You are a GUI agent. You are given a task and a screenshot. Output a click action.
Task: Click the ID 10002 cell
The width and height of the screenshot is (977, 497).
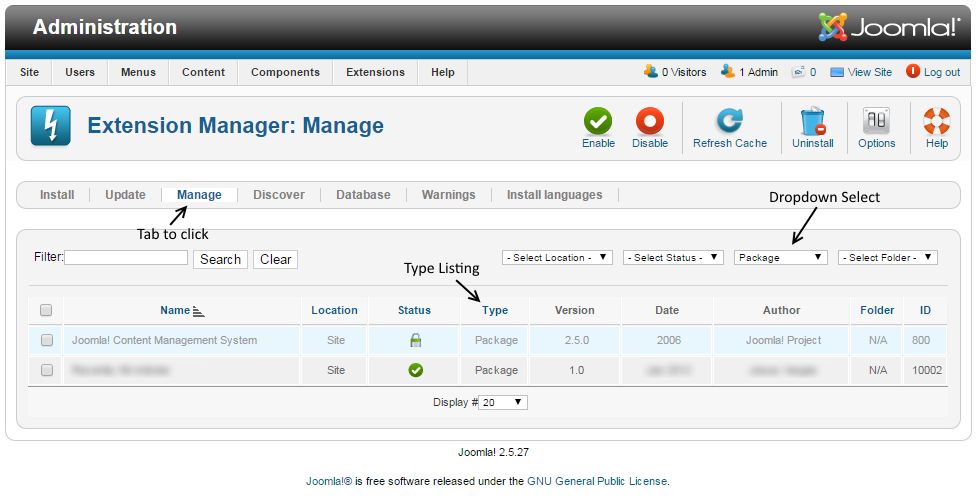(x=927, y=370)
